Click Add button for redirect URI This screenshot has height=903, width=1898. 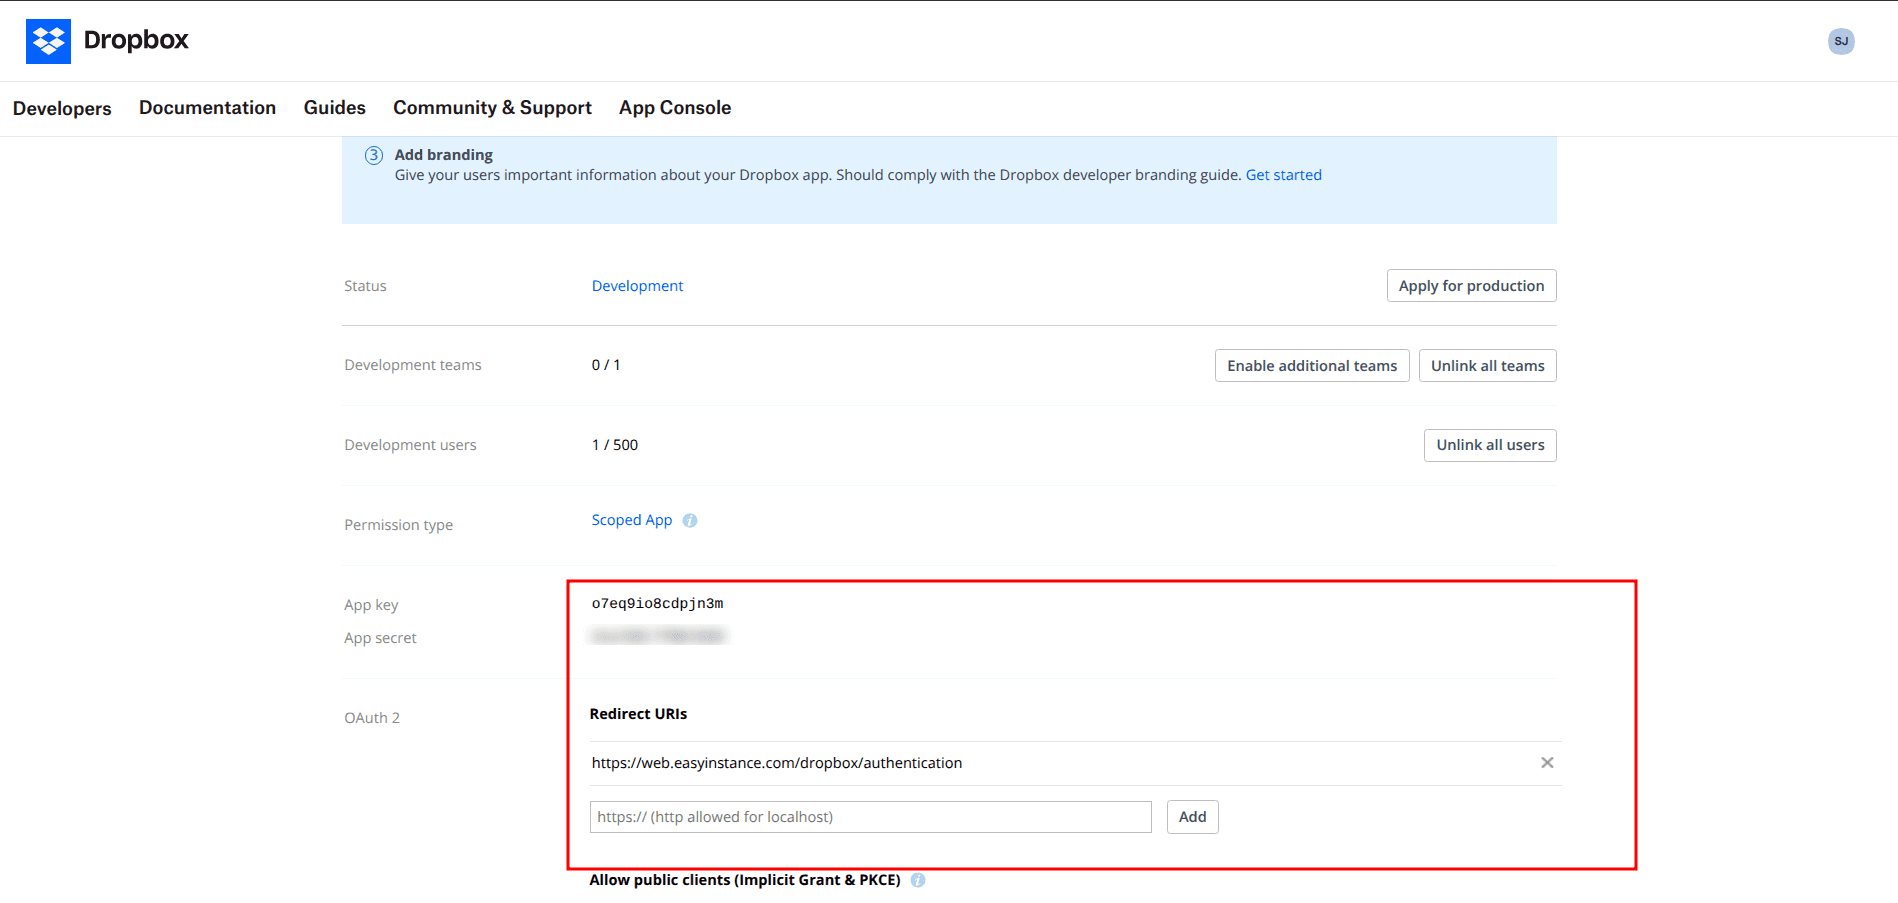(x=1192, y=817)
